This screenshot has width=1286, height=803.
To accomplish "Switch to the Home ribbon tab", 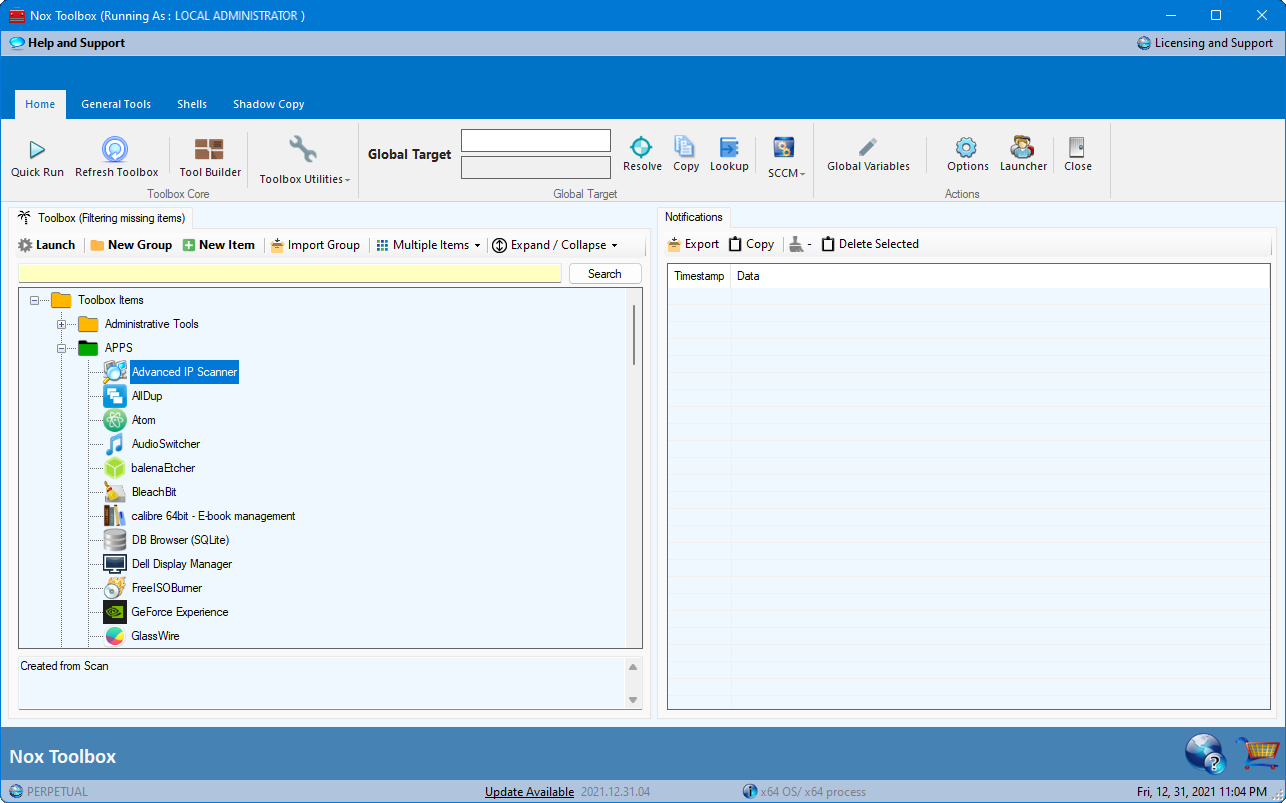I will point(40,104).
